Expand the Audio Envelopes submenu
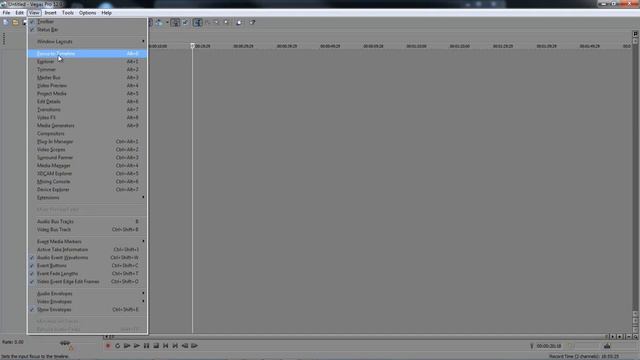The height and width of the screenshot is (360, 640). (x=87, y=293)
